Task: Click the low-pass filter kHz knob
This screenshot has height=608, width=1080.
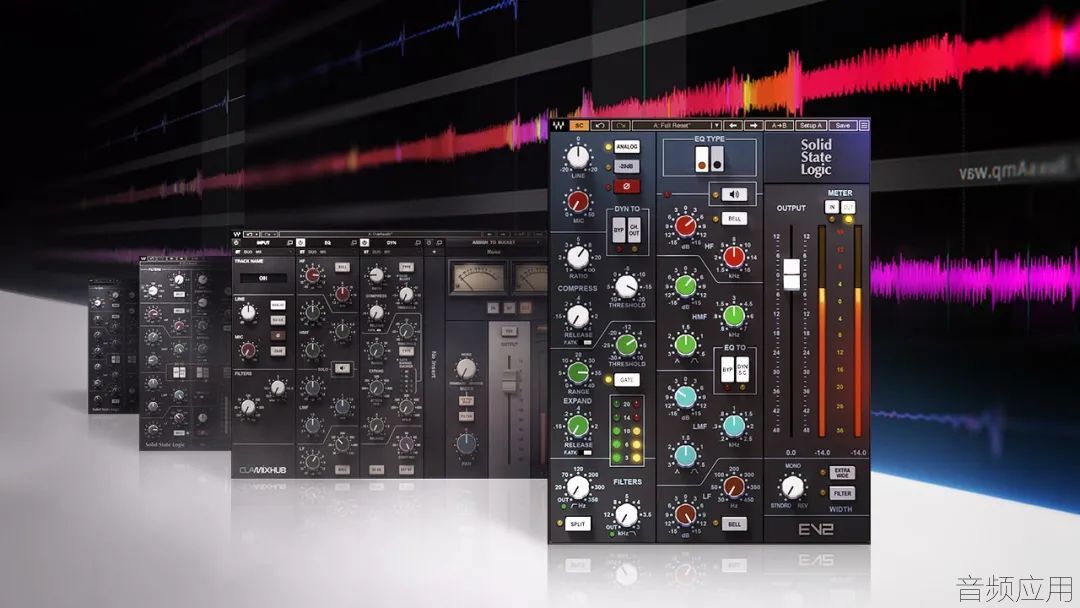Action: click(x=626, y=514)
